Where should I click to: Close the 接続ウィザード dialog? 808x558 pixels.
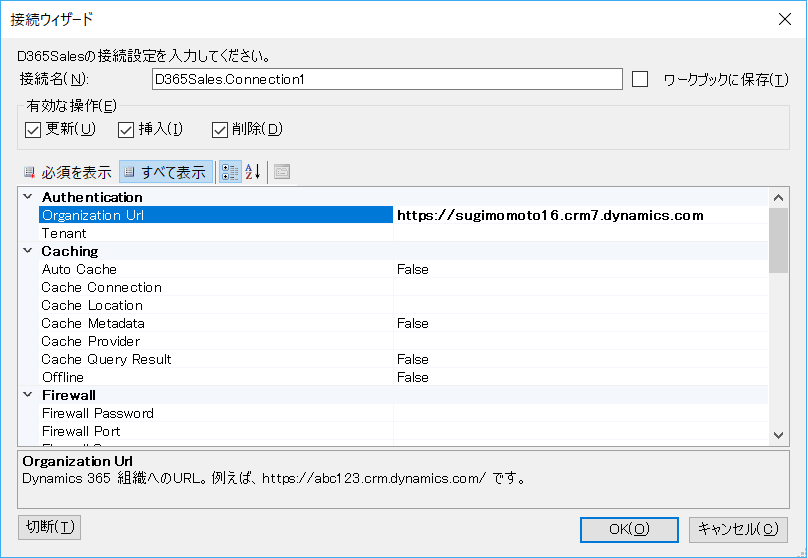[x=784, y=19]
